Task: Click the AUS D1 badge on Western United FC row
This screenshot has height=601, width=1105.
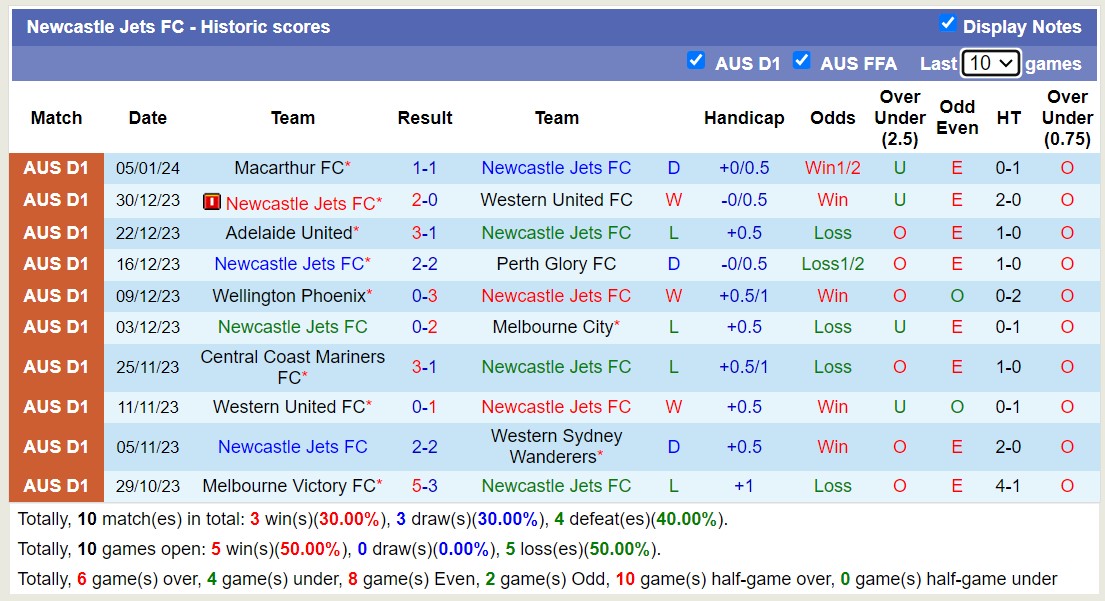Action: pyautogui.click(x=56, y=407)
